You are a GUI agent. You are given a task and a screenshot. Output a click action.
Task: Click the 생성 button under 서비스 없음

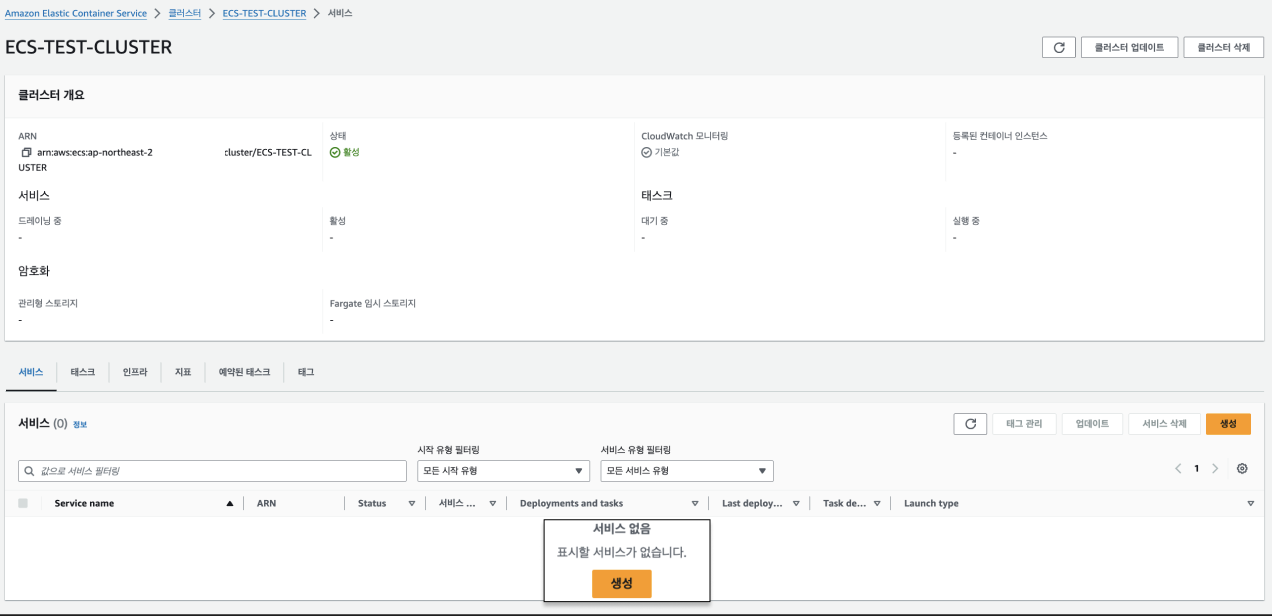pos(622,584)
